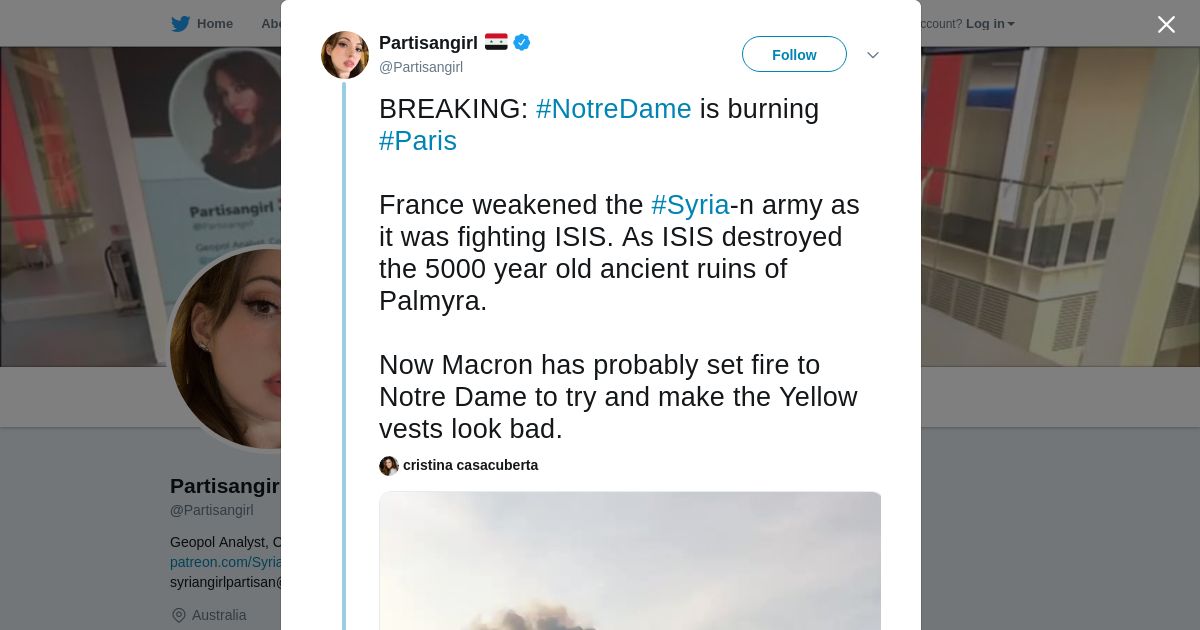Expand the Log in dropdown
1200x630 pixels.
tap(990, 24)
